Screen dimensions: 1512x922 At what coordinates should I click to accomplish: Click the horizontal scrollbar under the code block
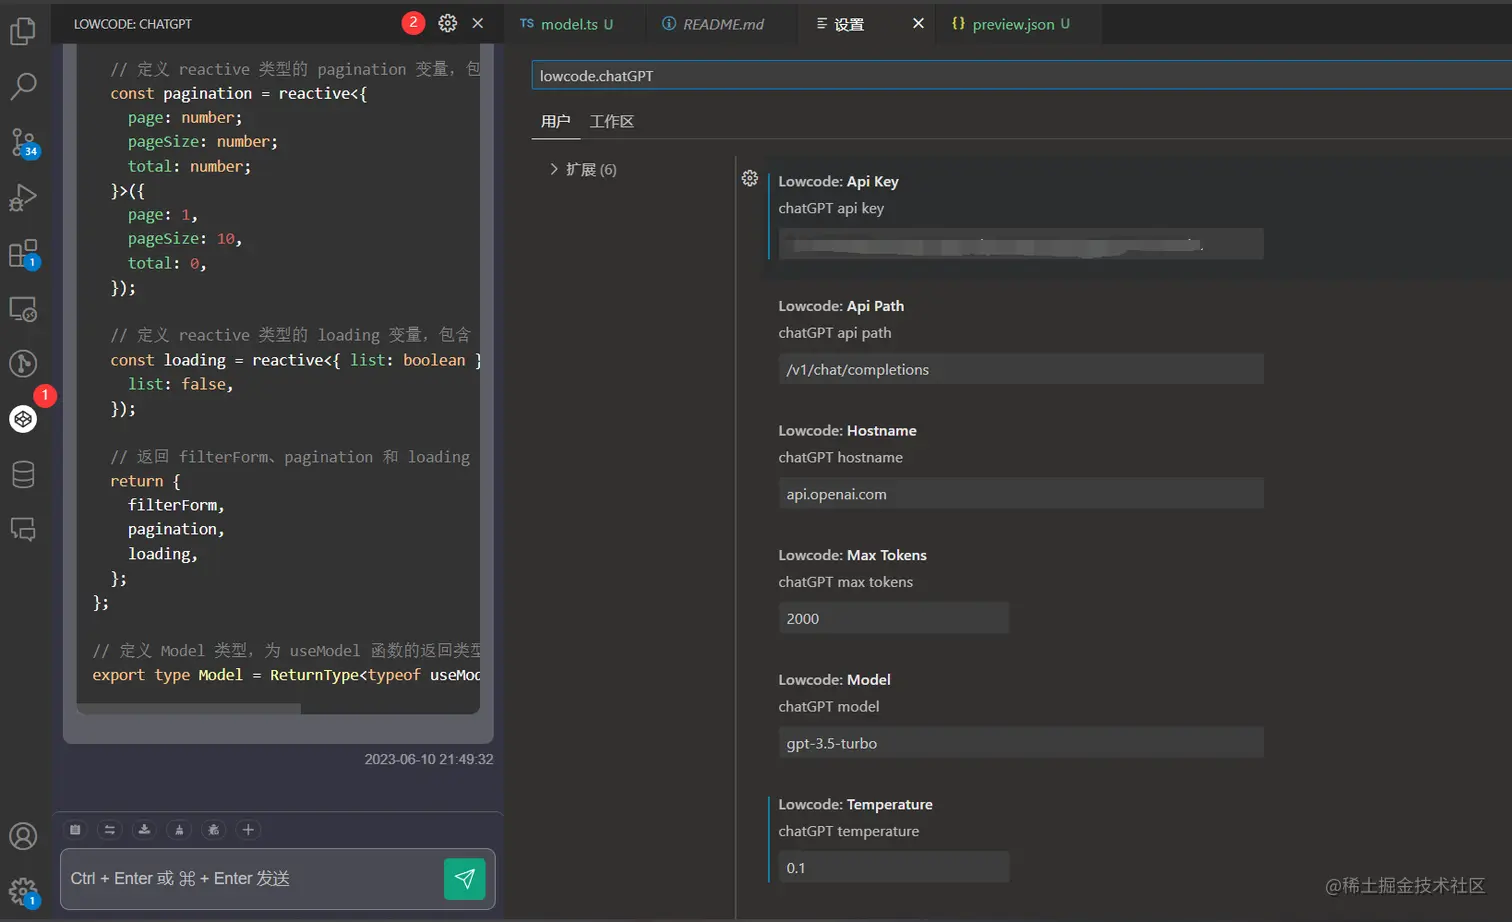point(189,709)
